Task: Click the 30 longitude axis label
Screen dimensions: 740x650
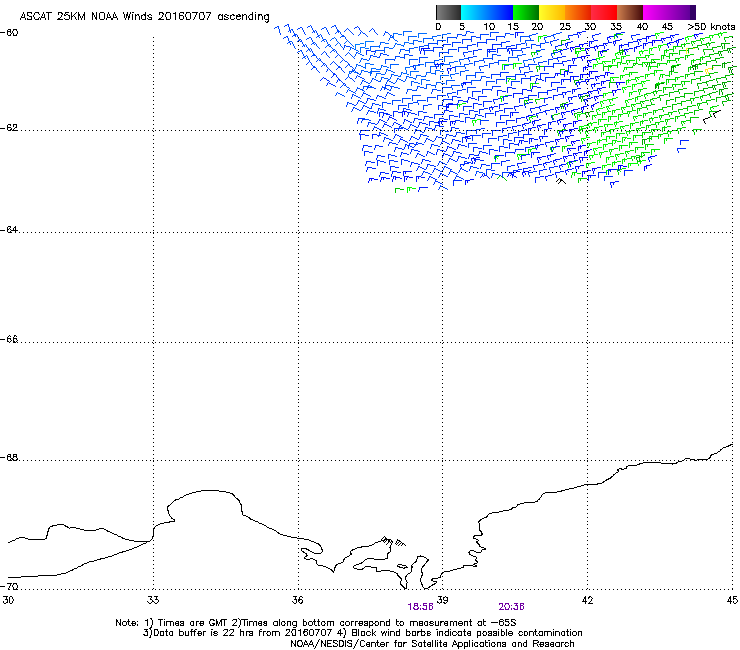Action: [x=8, y=600]
